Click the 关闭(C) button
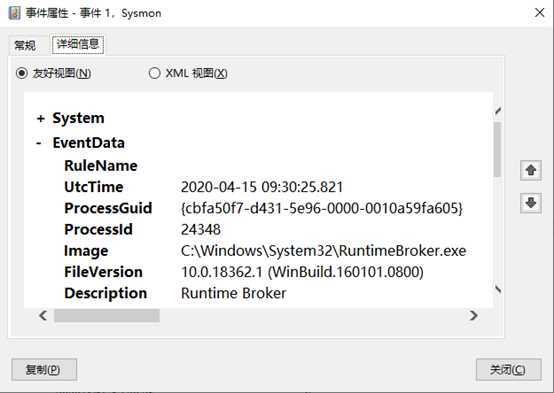 click(x=508, y=370)
